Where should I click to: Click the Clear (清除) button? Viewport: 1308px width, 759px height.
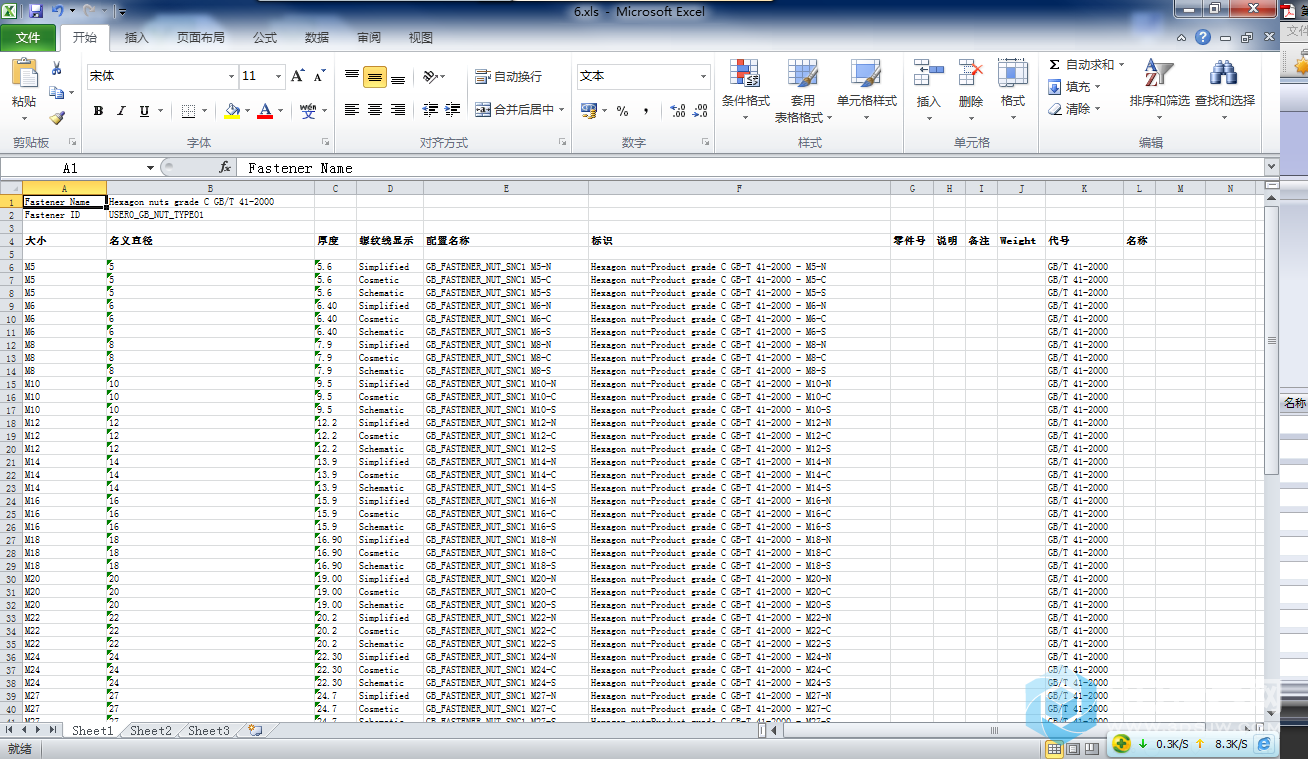(1074, 109)
